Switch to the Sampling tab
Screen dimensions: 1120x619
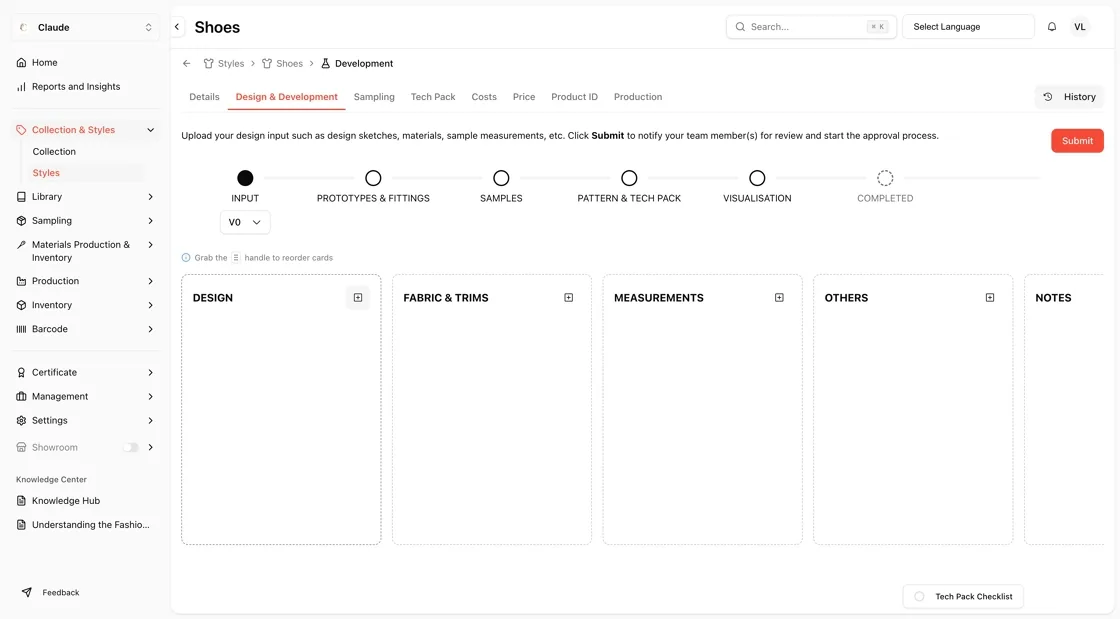374,97
